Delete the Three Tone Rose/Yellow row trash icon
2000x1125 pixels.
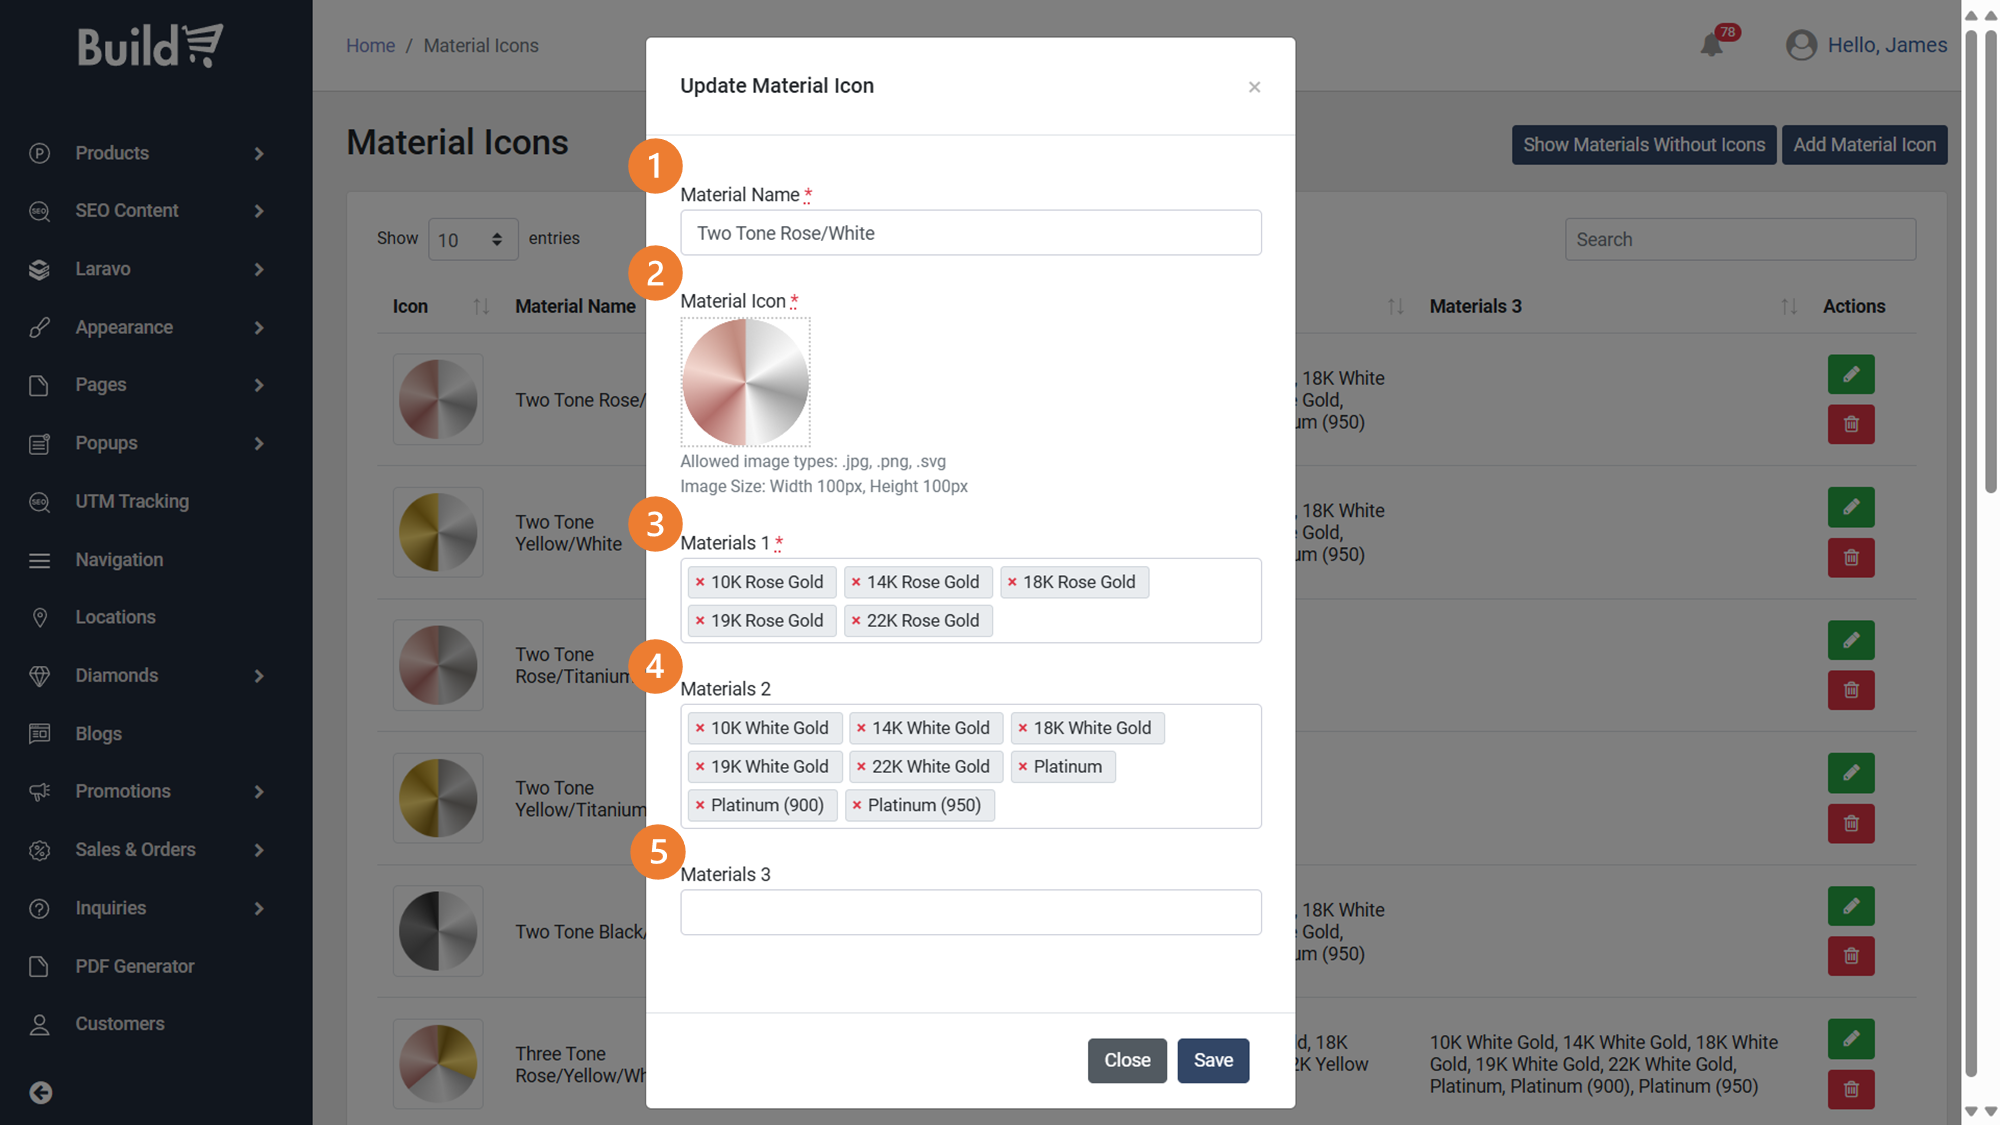pyautogui.click(x=1851, y=1089)
